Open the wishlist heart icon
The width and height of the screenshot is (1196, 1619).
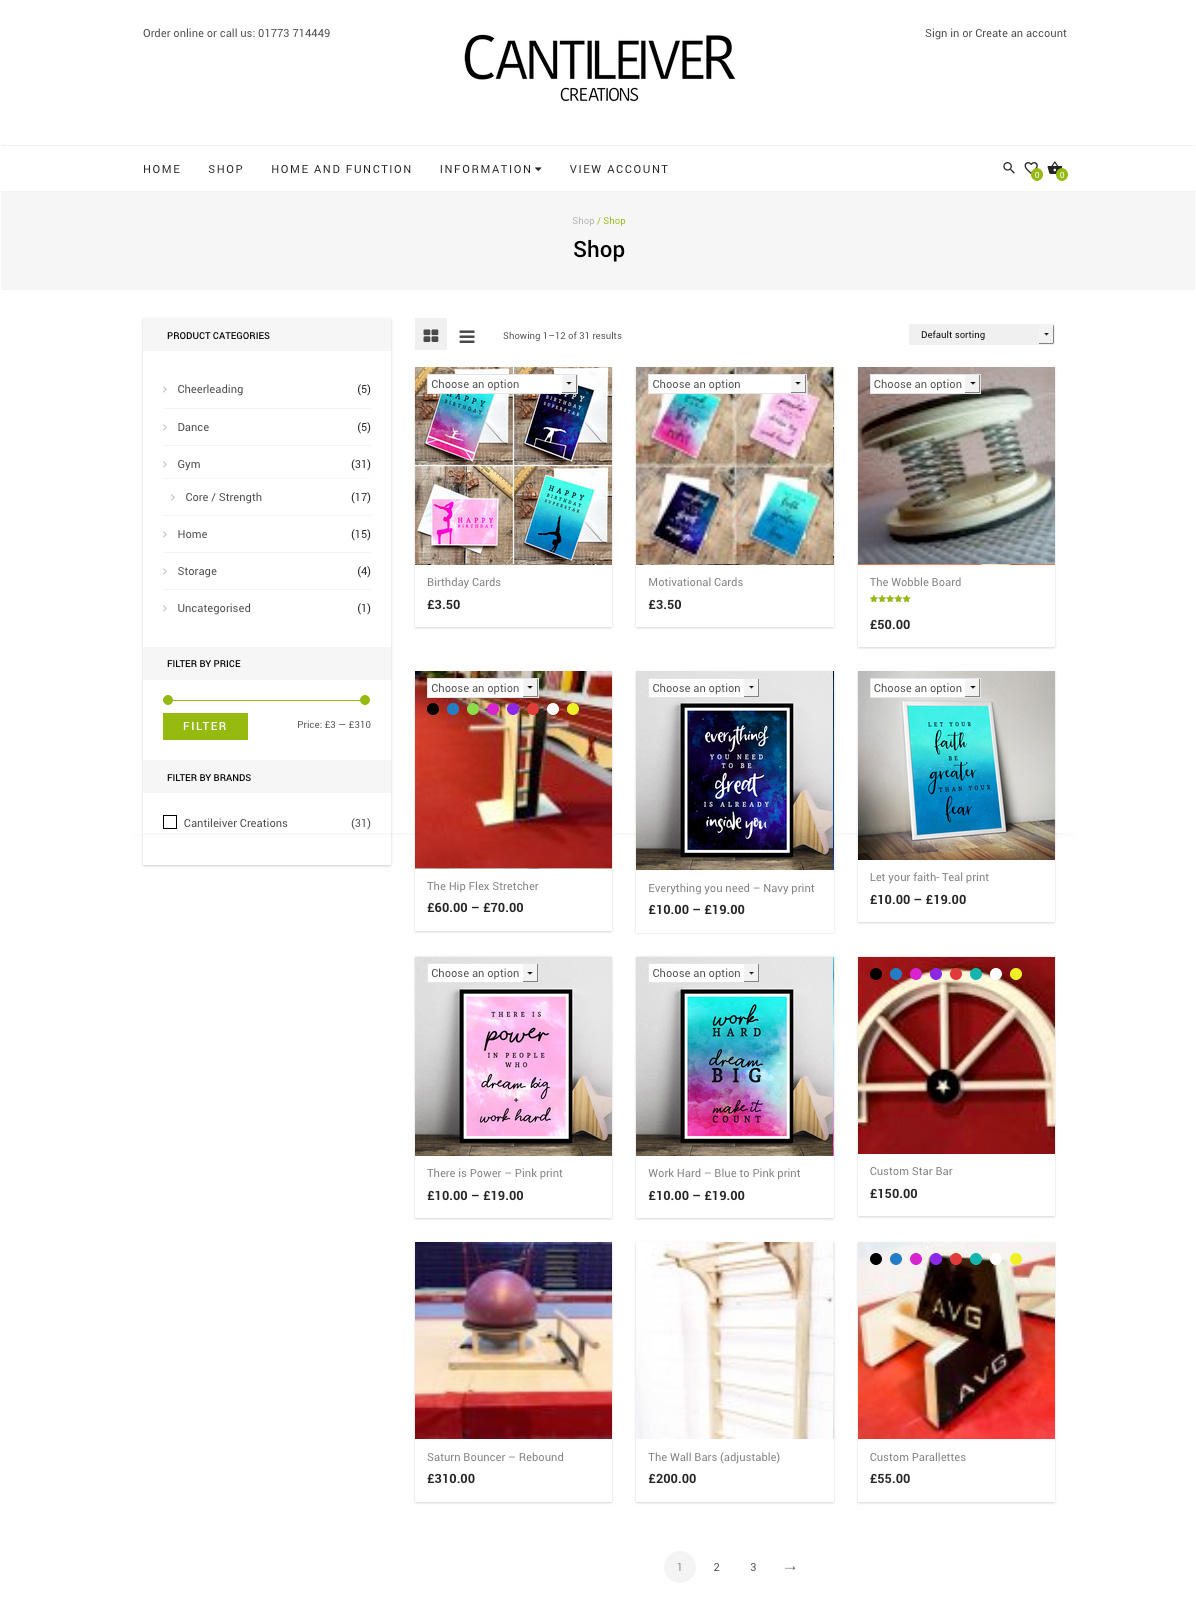coord(1031,169)
